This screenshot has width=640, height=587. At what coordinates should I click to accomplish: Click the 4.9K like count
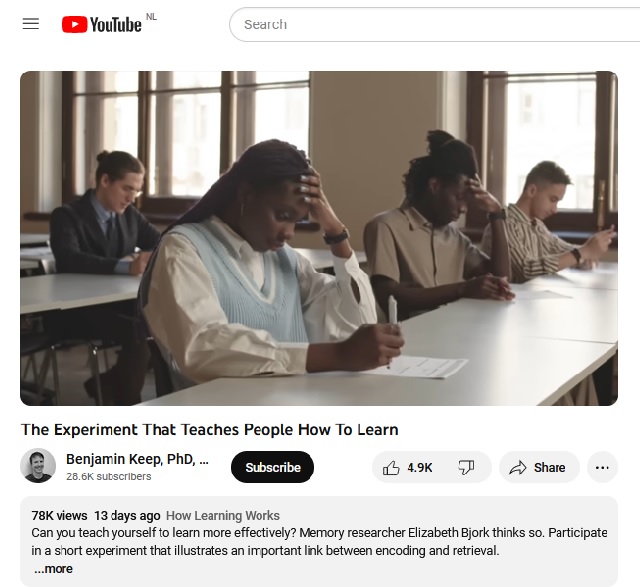(420, 467)
